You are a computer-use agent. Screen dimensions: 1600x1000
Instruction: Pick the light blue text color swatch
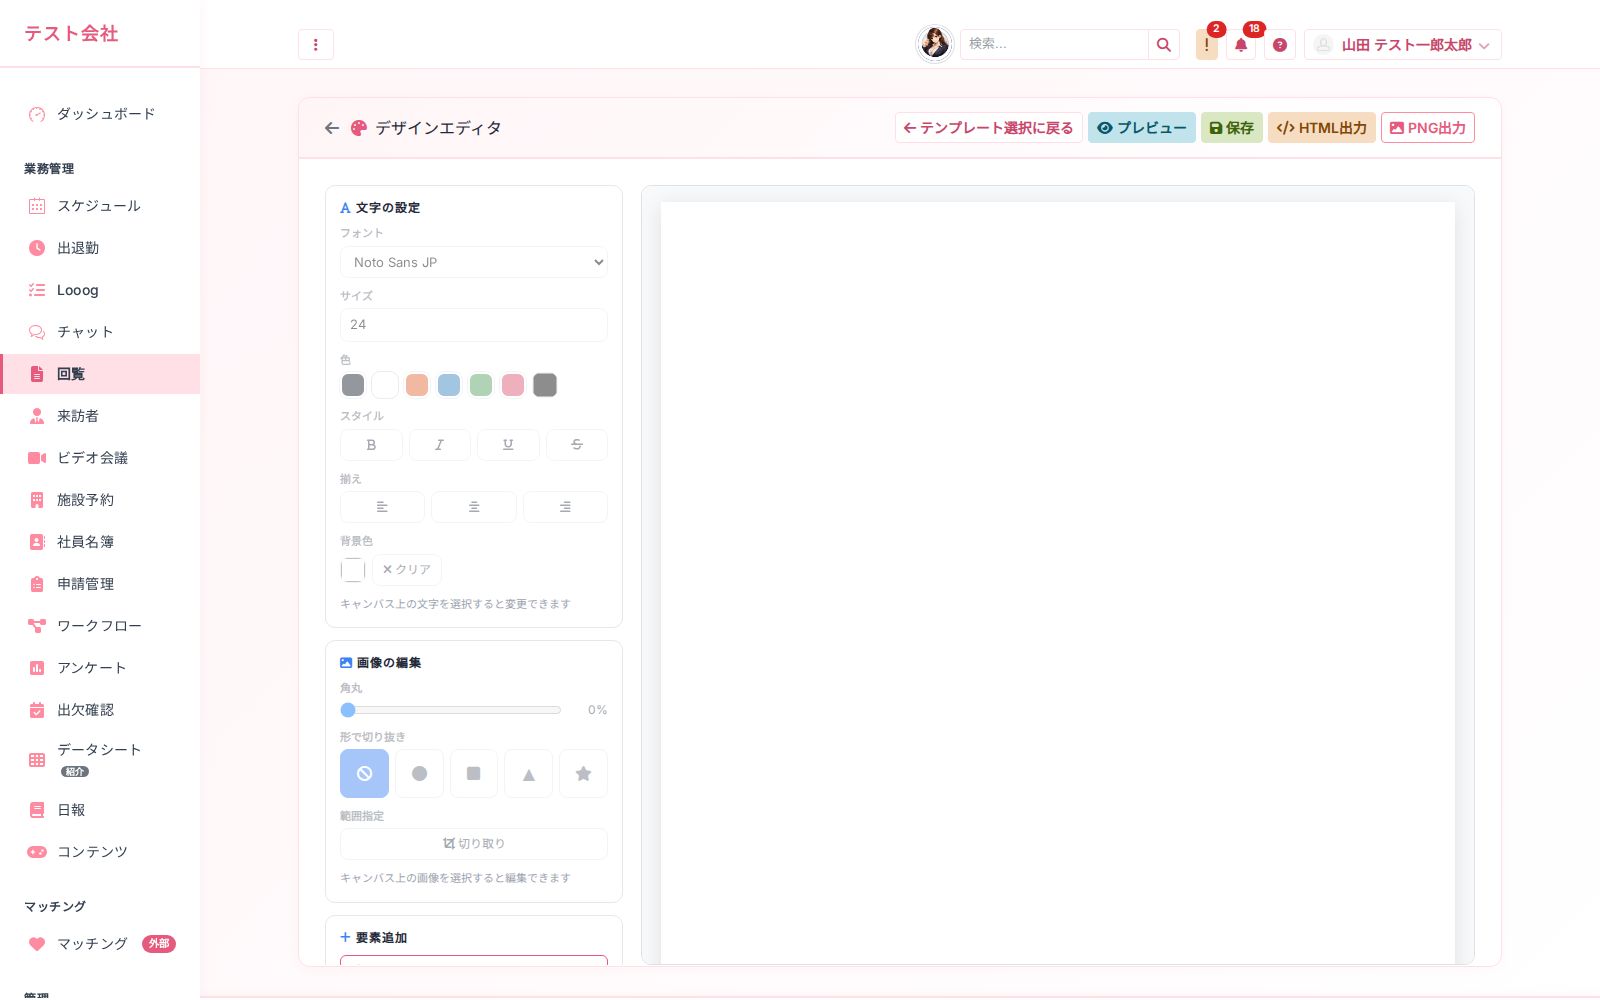[x=449, y=385]
